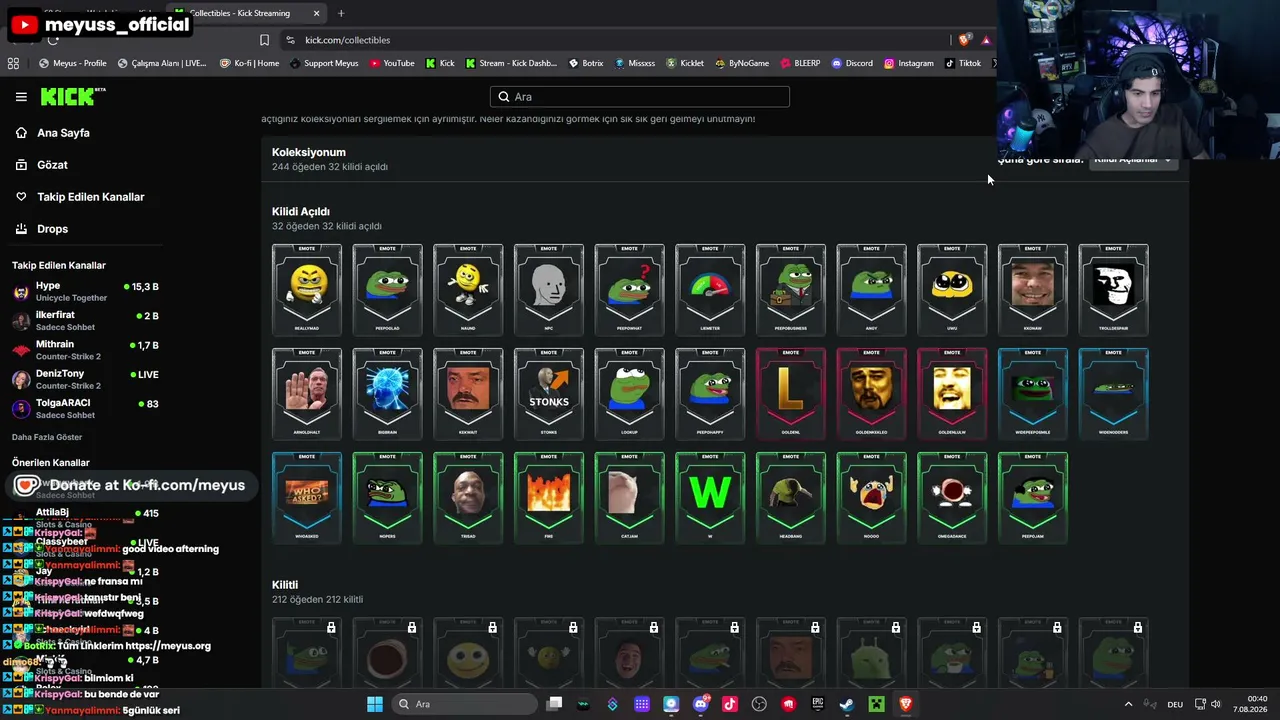Select the PEEPOJAM emote card
The height and width of the screenshot is (720, 1280).
1033,498
